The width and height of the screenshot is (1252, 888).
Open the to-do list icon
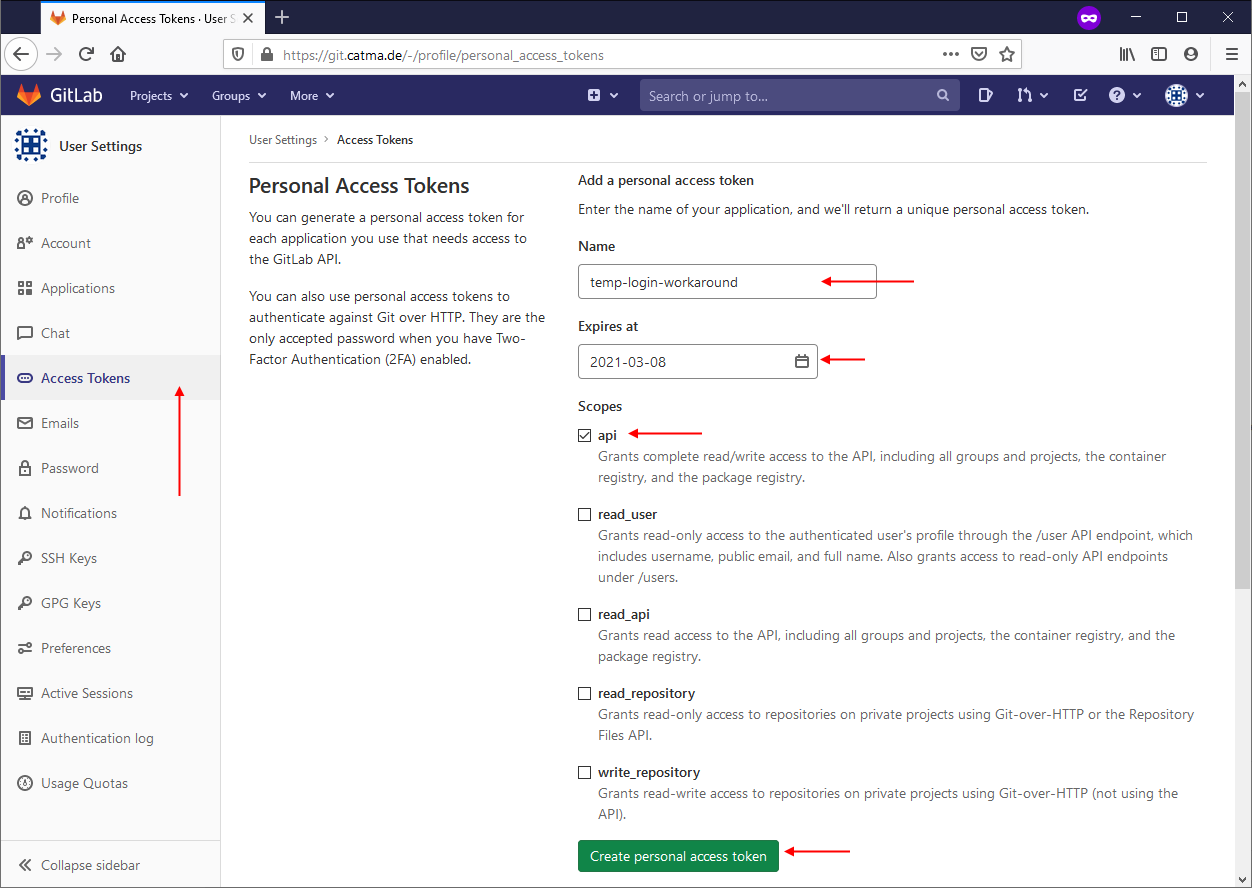tap(1080, 95)
